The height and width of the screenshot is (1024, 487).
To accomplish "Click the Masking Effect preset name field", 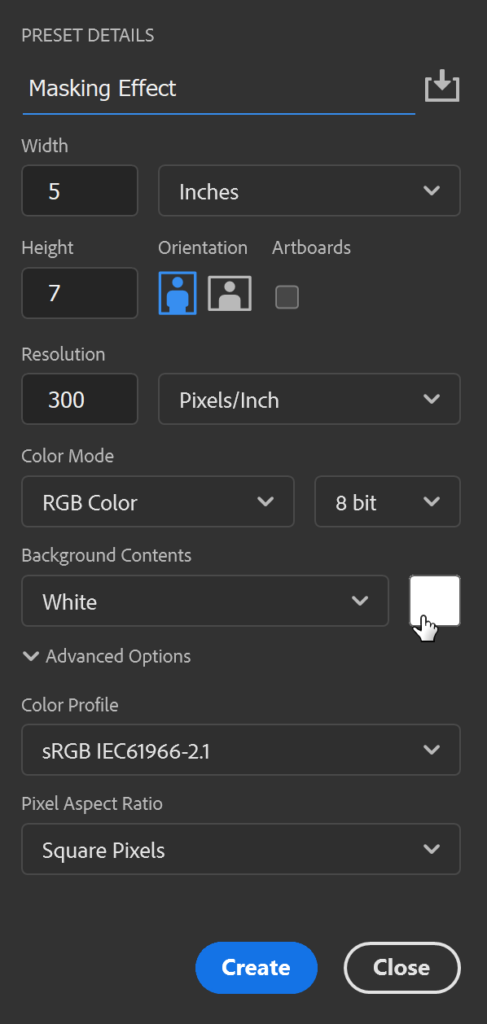I will pyautogui.click(x=219, y=88).
